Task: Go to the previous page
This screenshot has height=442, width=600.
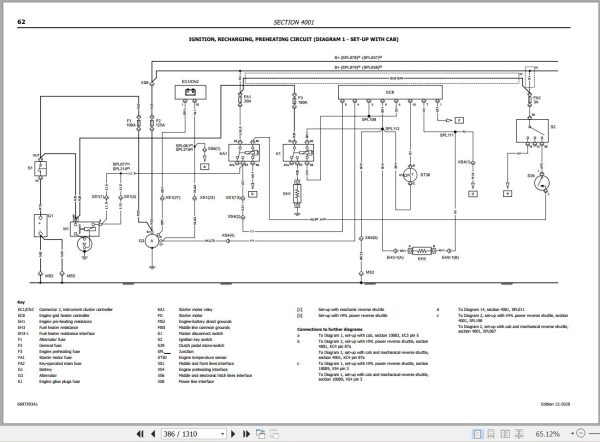Action: (153, 434)
